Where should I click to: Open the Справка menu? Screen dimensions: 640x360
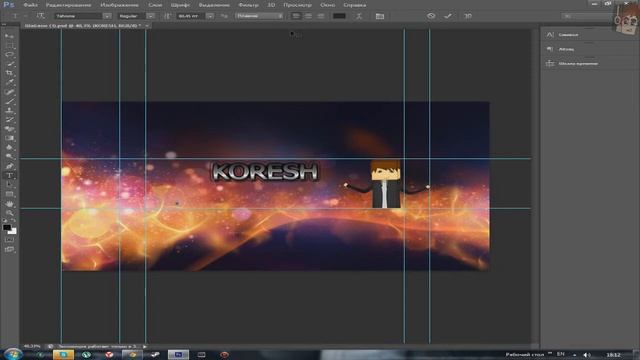(354, 5)
